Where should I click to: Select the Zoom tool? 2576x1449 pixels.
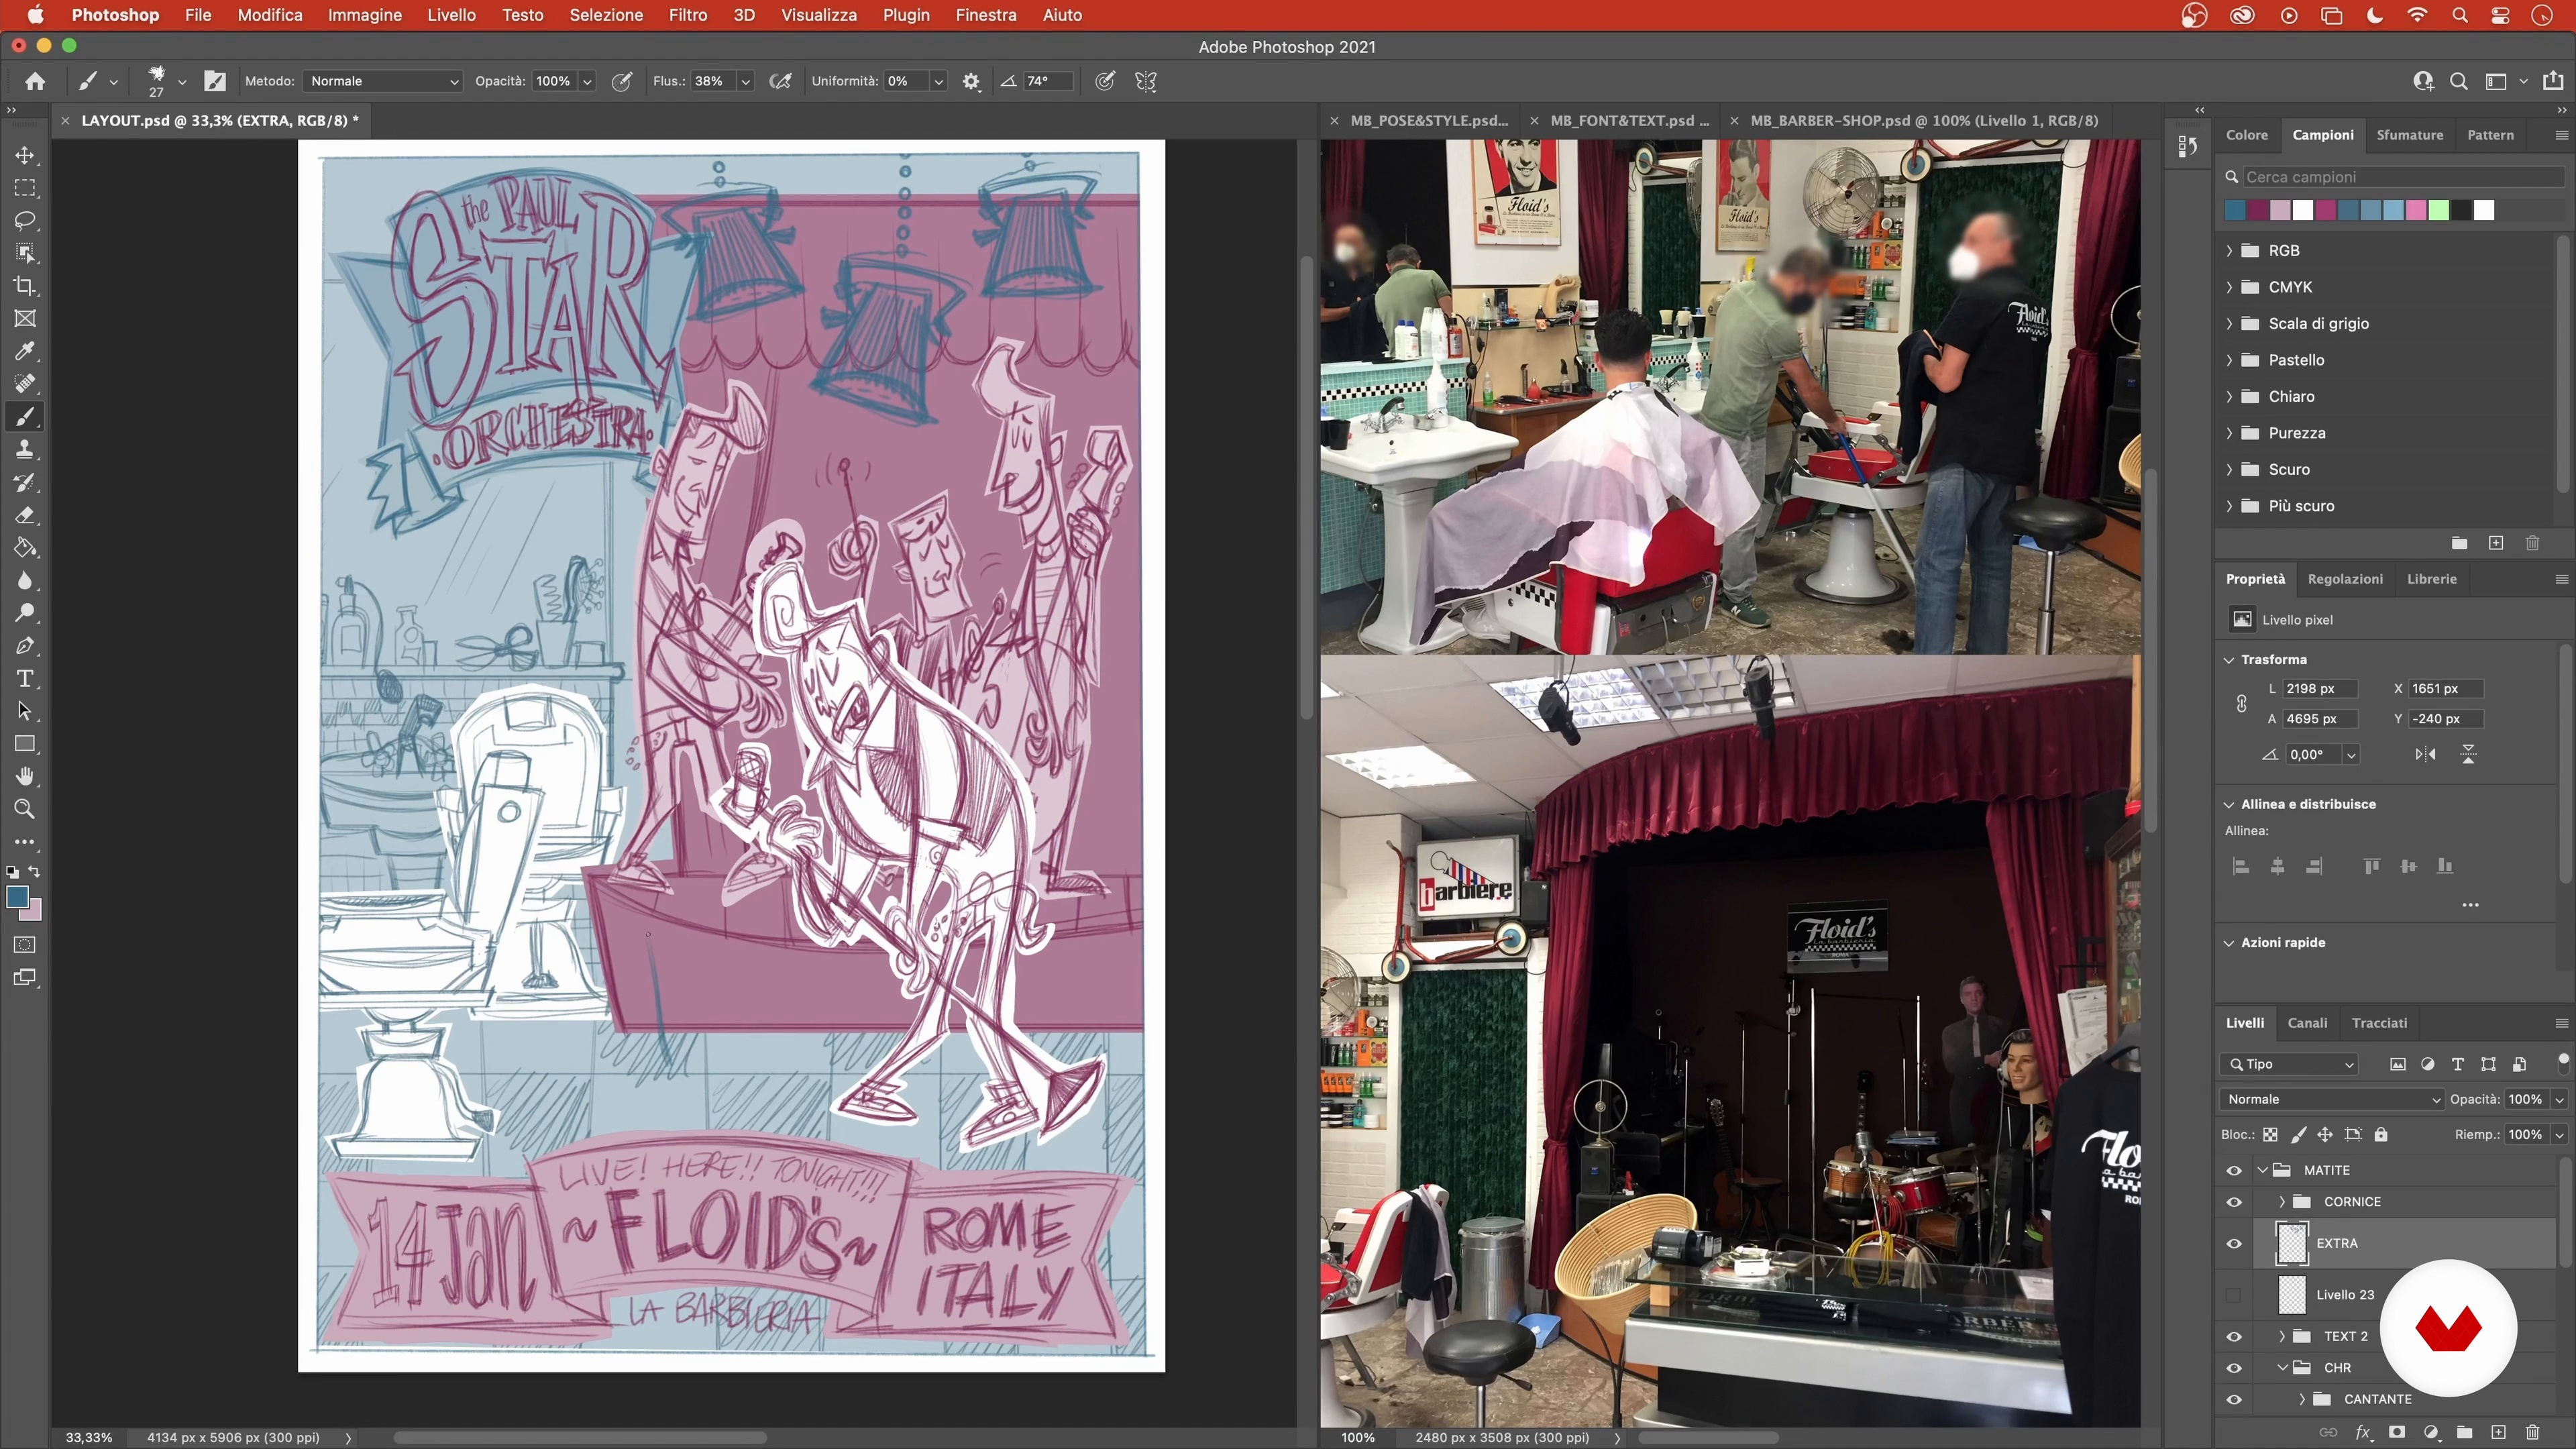click(x=25, y=809)
